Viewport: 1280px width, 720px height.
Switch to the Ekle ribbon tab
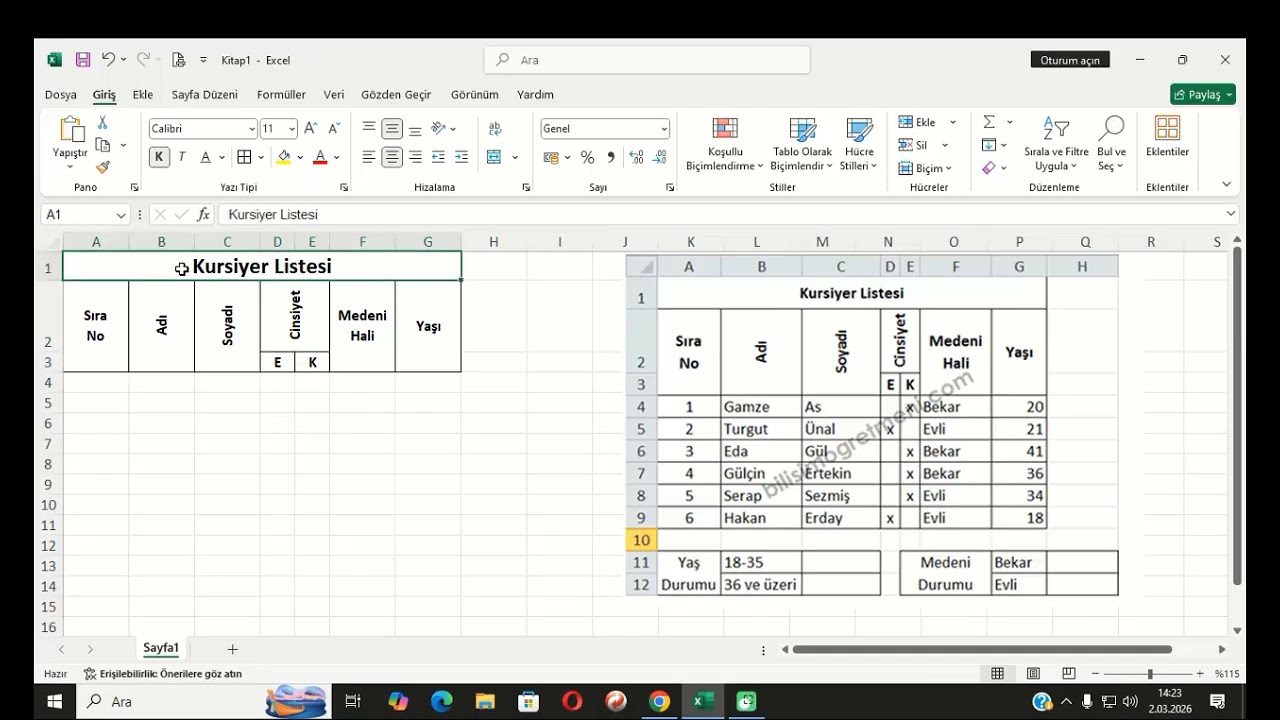point(143,95)
